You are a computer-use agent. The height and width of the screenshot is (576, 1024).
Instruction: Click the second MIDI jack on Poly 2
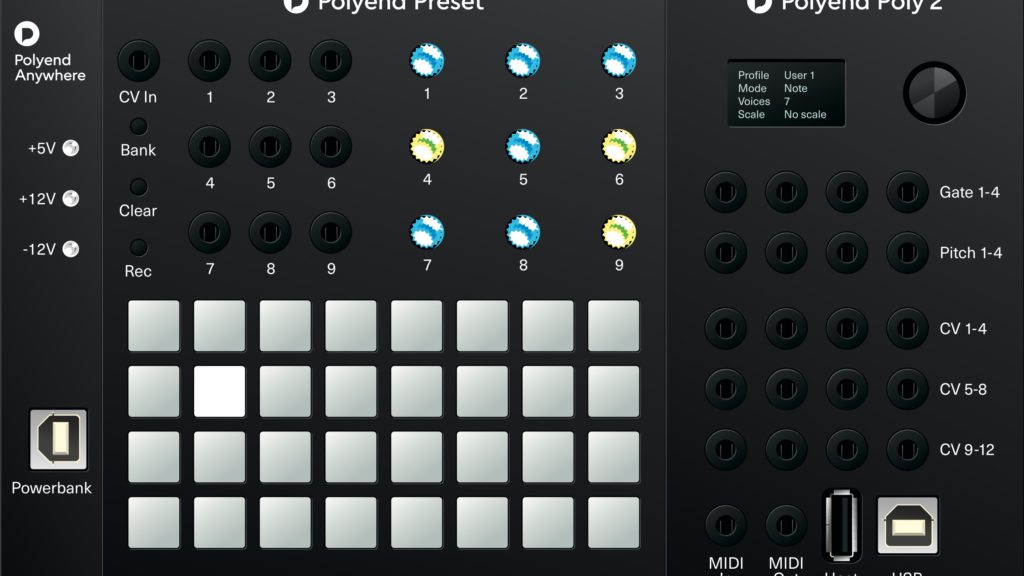[786, 525]
